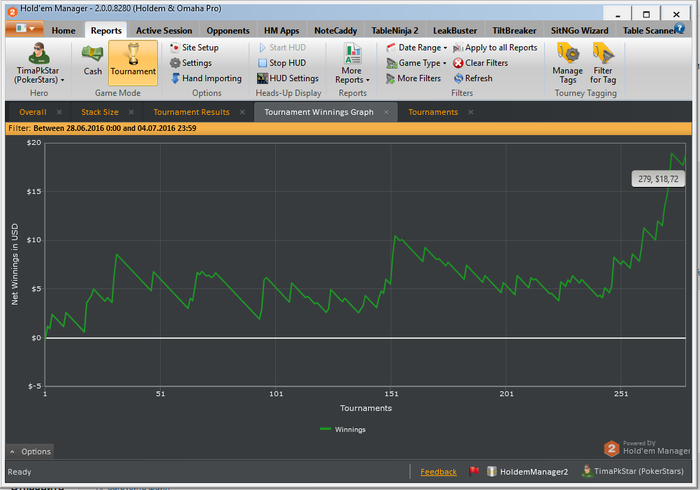Open the Hold'em Manager application menu button
Viewport: 700px width, 490px height.
(x=24, y=29)
